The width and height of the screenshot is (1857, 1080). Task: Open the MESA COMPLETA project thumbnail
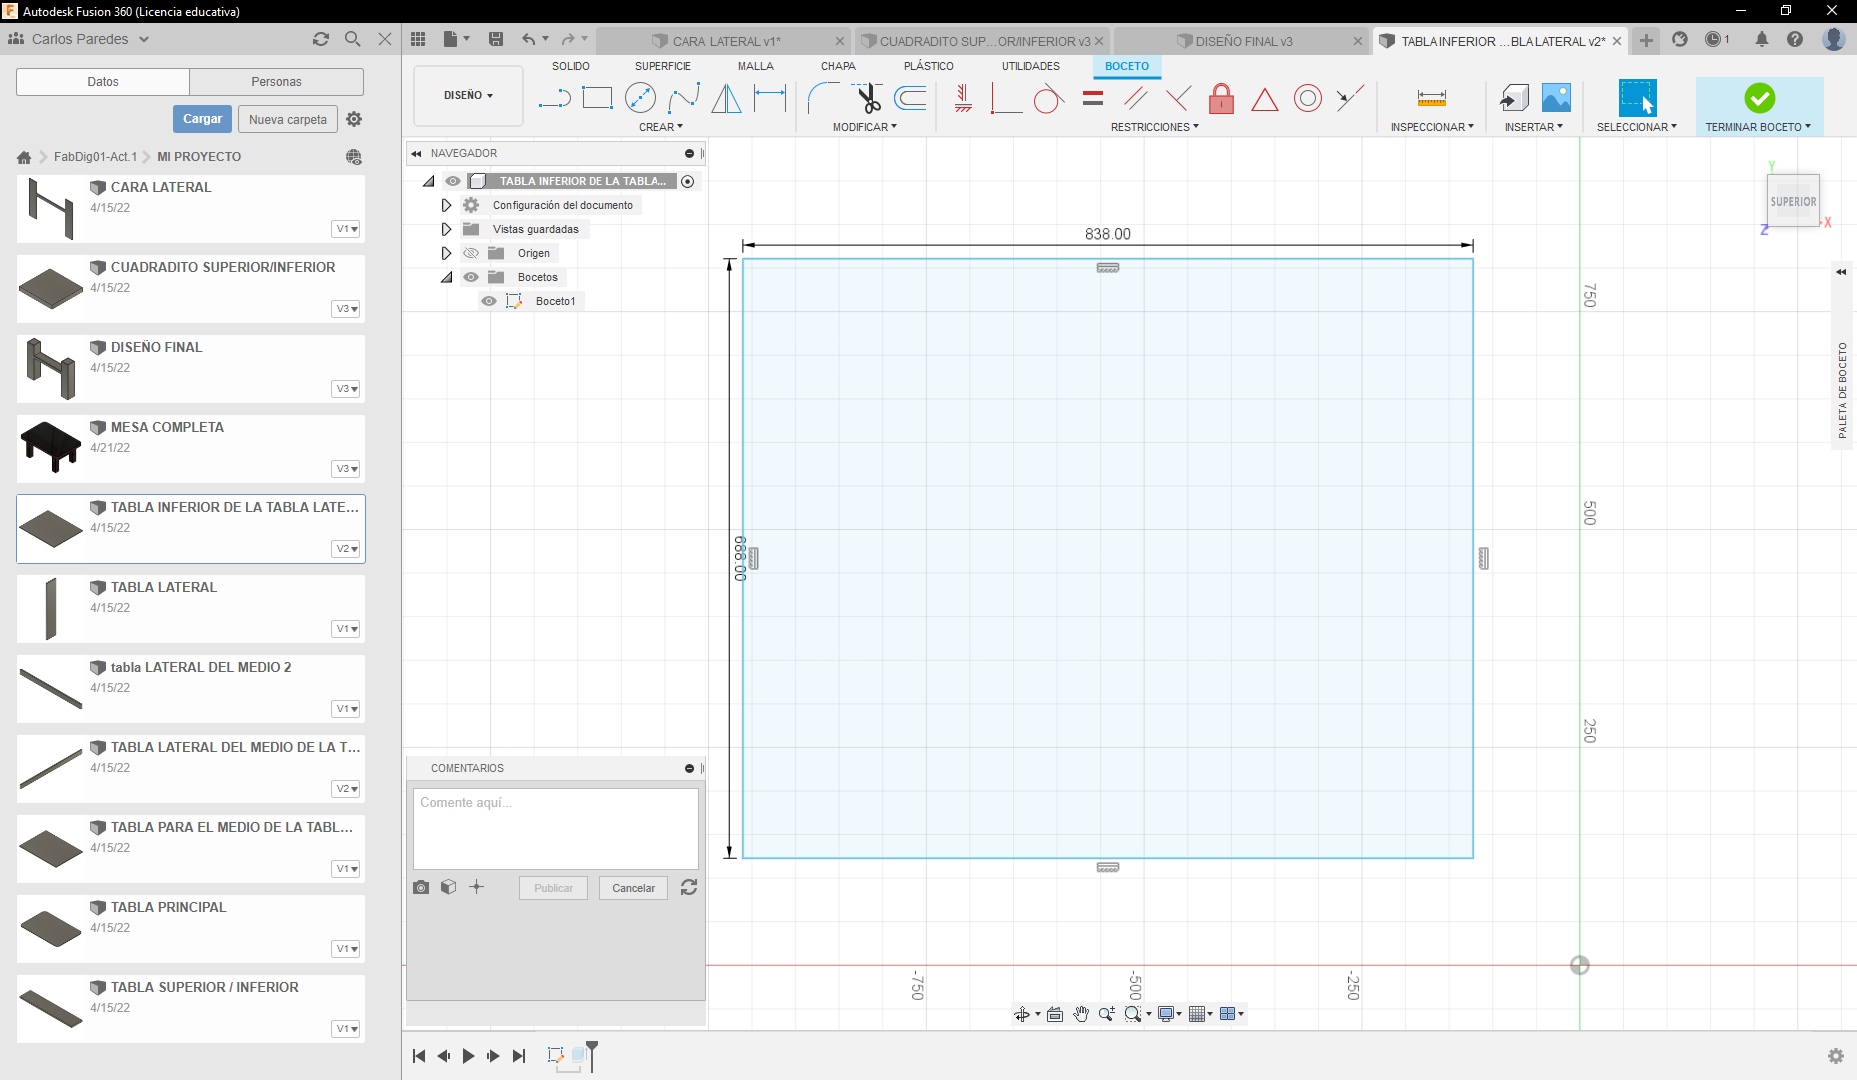[51, 447]
